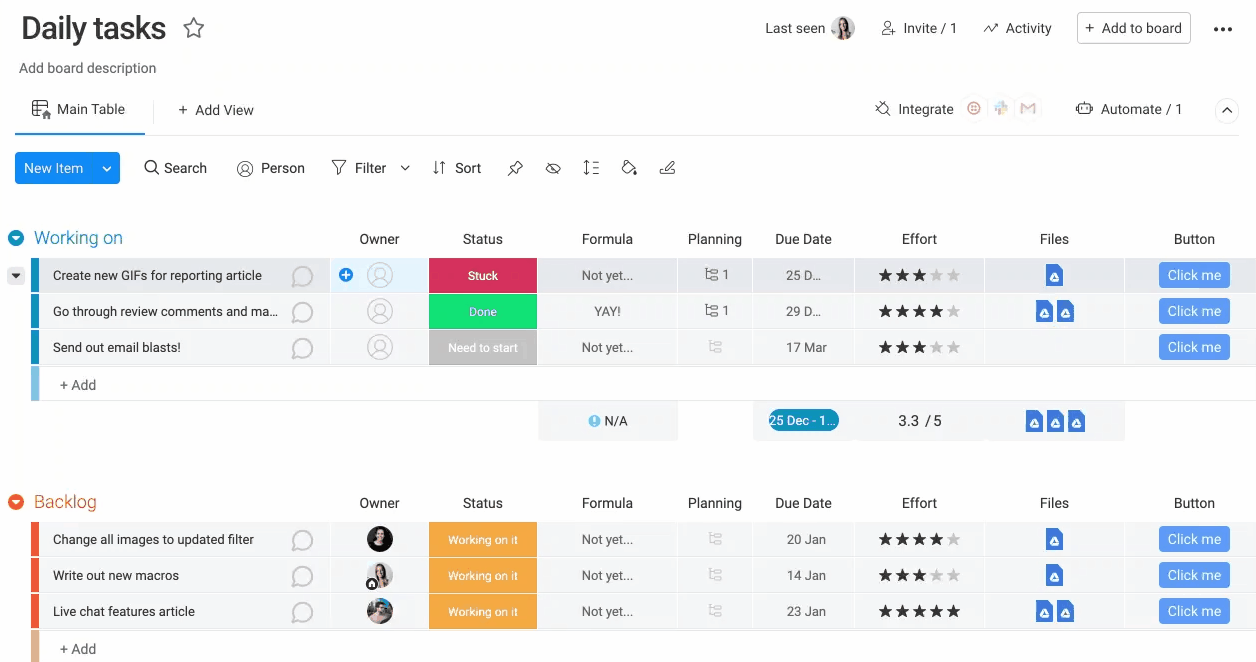Open file attachment in Write out new macros row

point(1054,576)
